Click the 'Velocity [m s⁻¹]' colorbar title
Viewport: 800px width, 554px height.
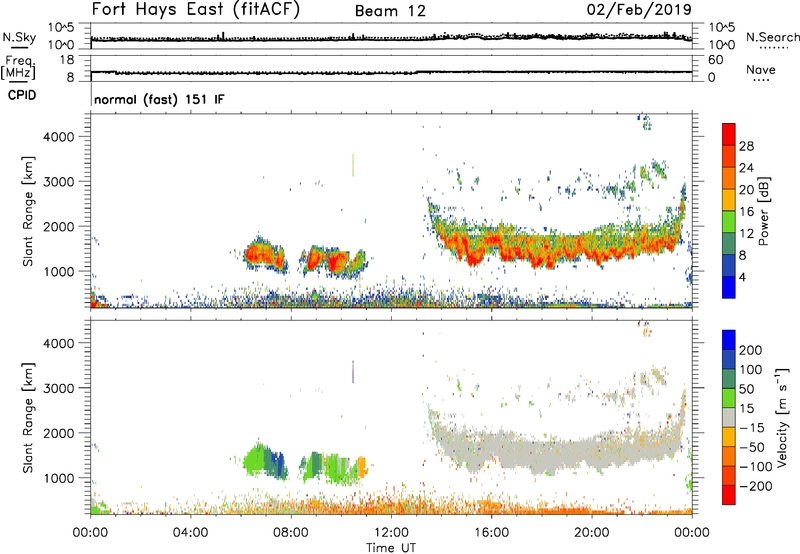coord(782,417)
